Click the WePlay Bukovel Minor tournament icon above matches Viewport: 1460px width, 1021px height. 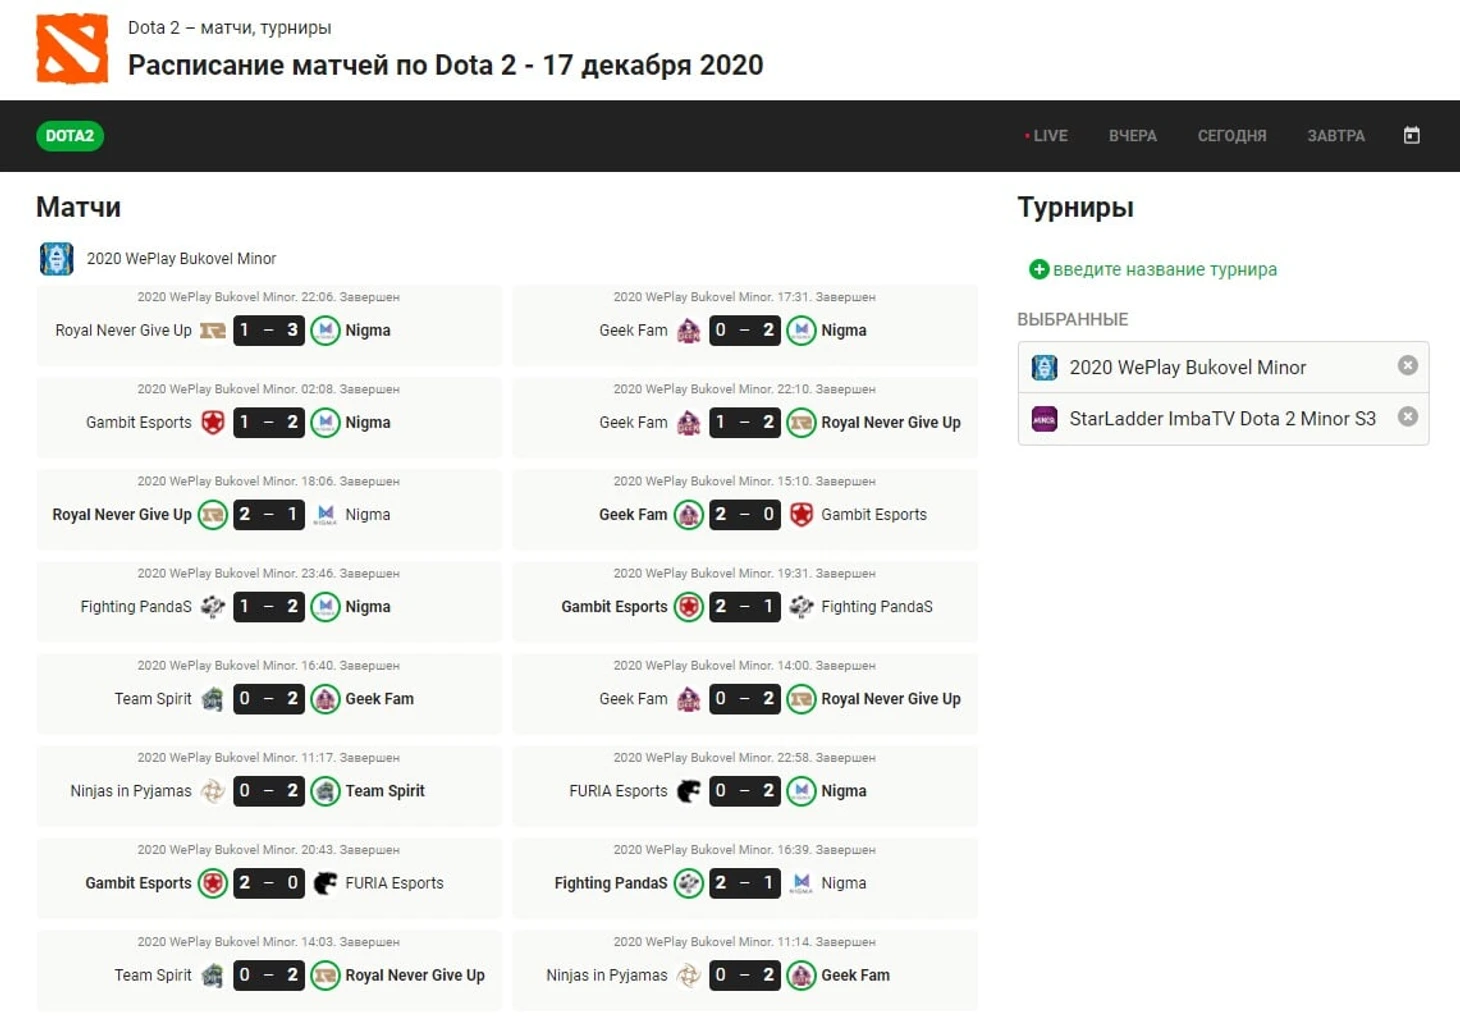[x=56, y=258]
